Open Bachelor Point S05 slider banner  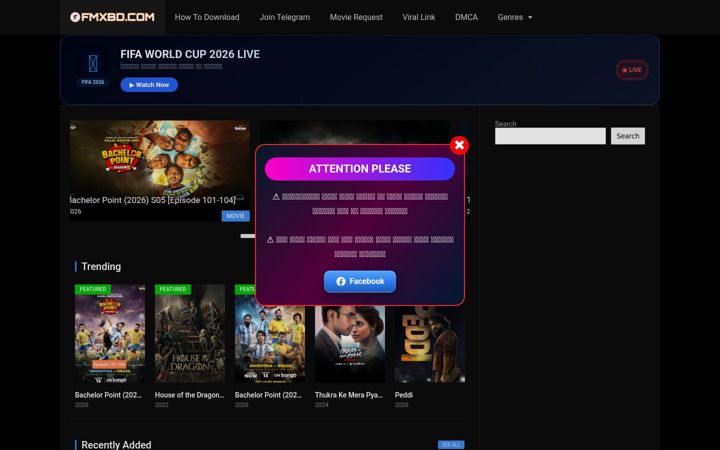[160, 171]
